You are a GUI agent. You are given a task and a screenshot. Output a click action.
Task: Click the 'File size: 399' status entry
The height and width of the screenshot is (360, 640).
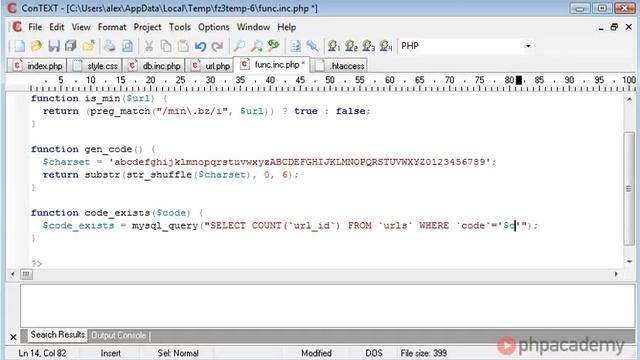tap(424, 353)
